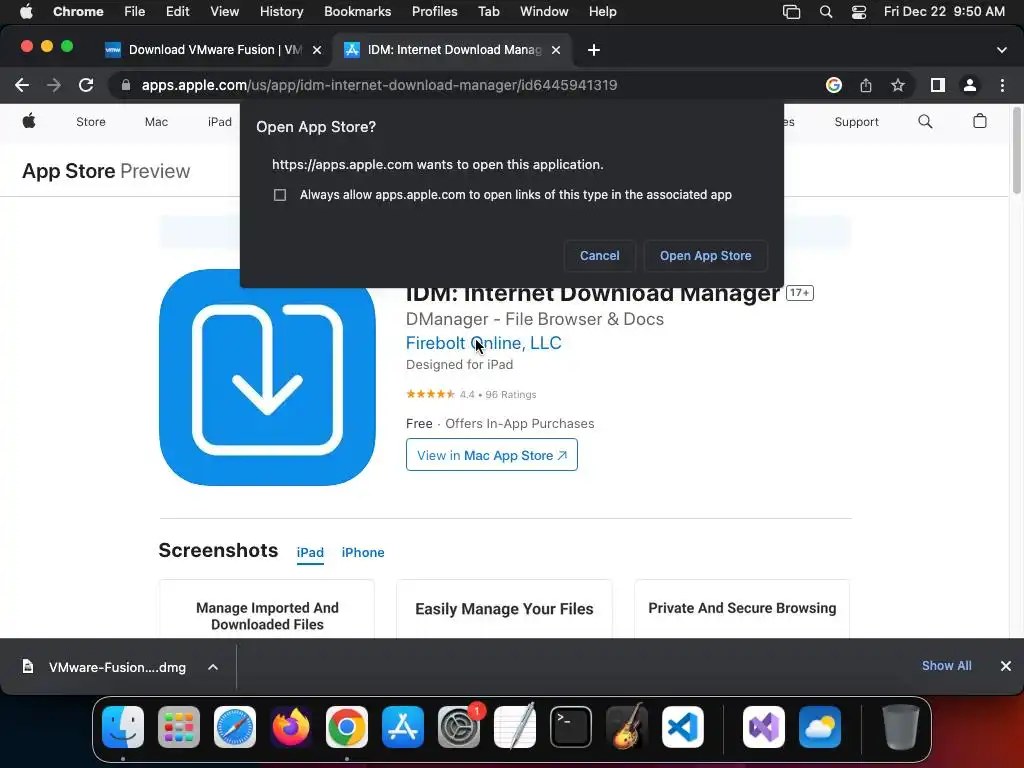Open a new tab with plus button
Viewport: 1024px width, 768px height.
point(594,50)
